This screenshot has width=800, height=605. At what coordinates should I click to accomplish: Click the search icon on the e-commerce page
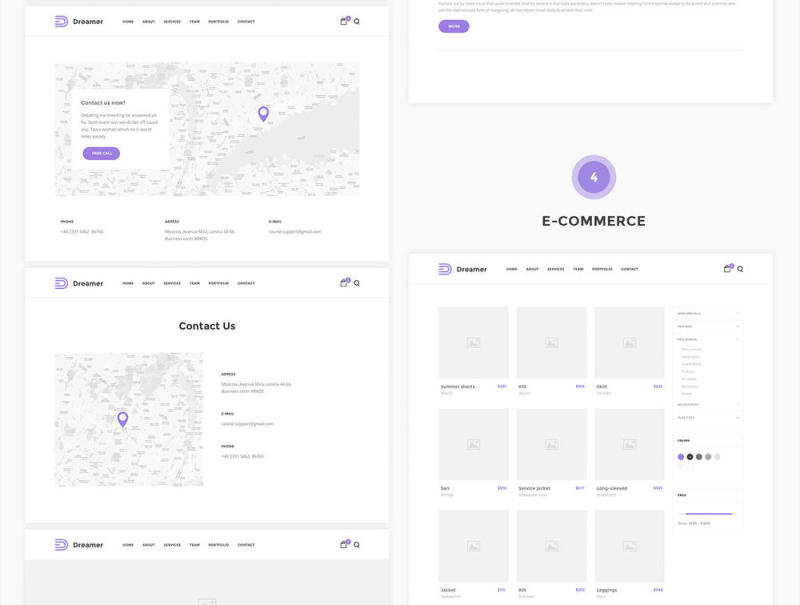740,269
